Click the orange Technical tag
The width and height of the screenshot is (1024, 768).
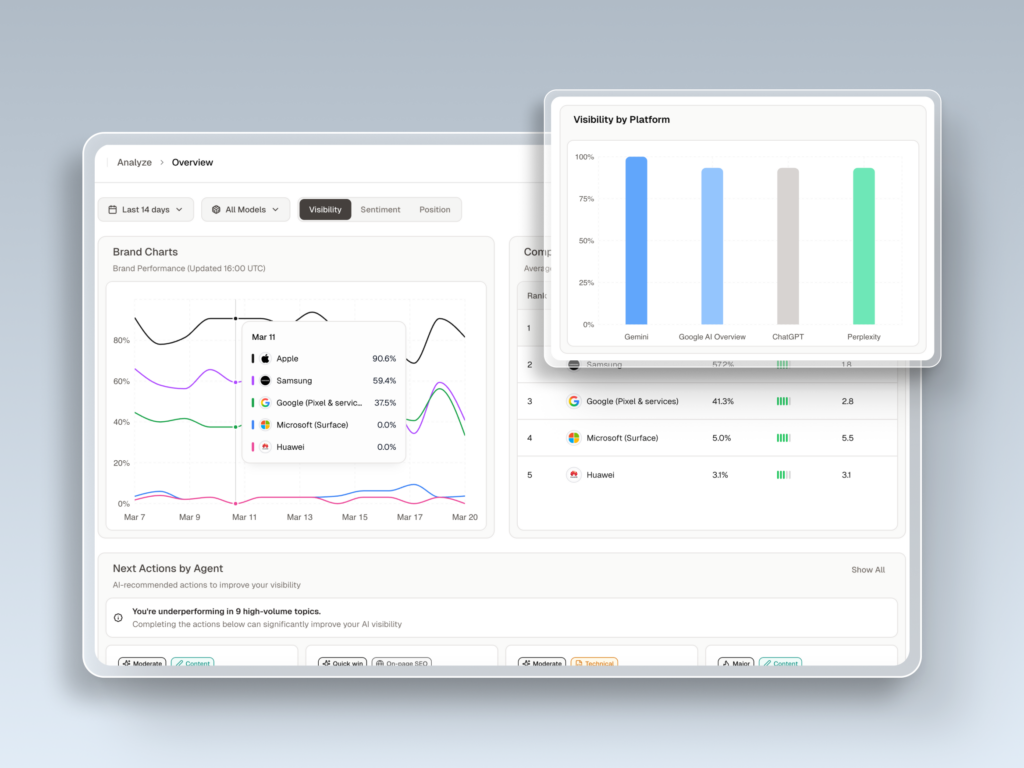pyautogui.click(x=594, y=662)
